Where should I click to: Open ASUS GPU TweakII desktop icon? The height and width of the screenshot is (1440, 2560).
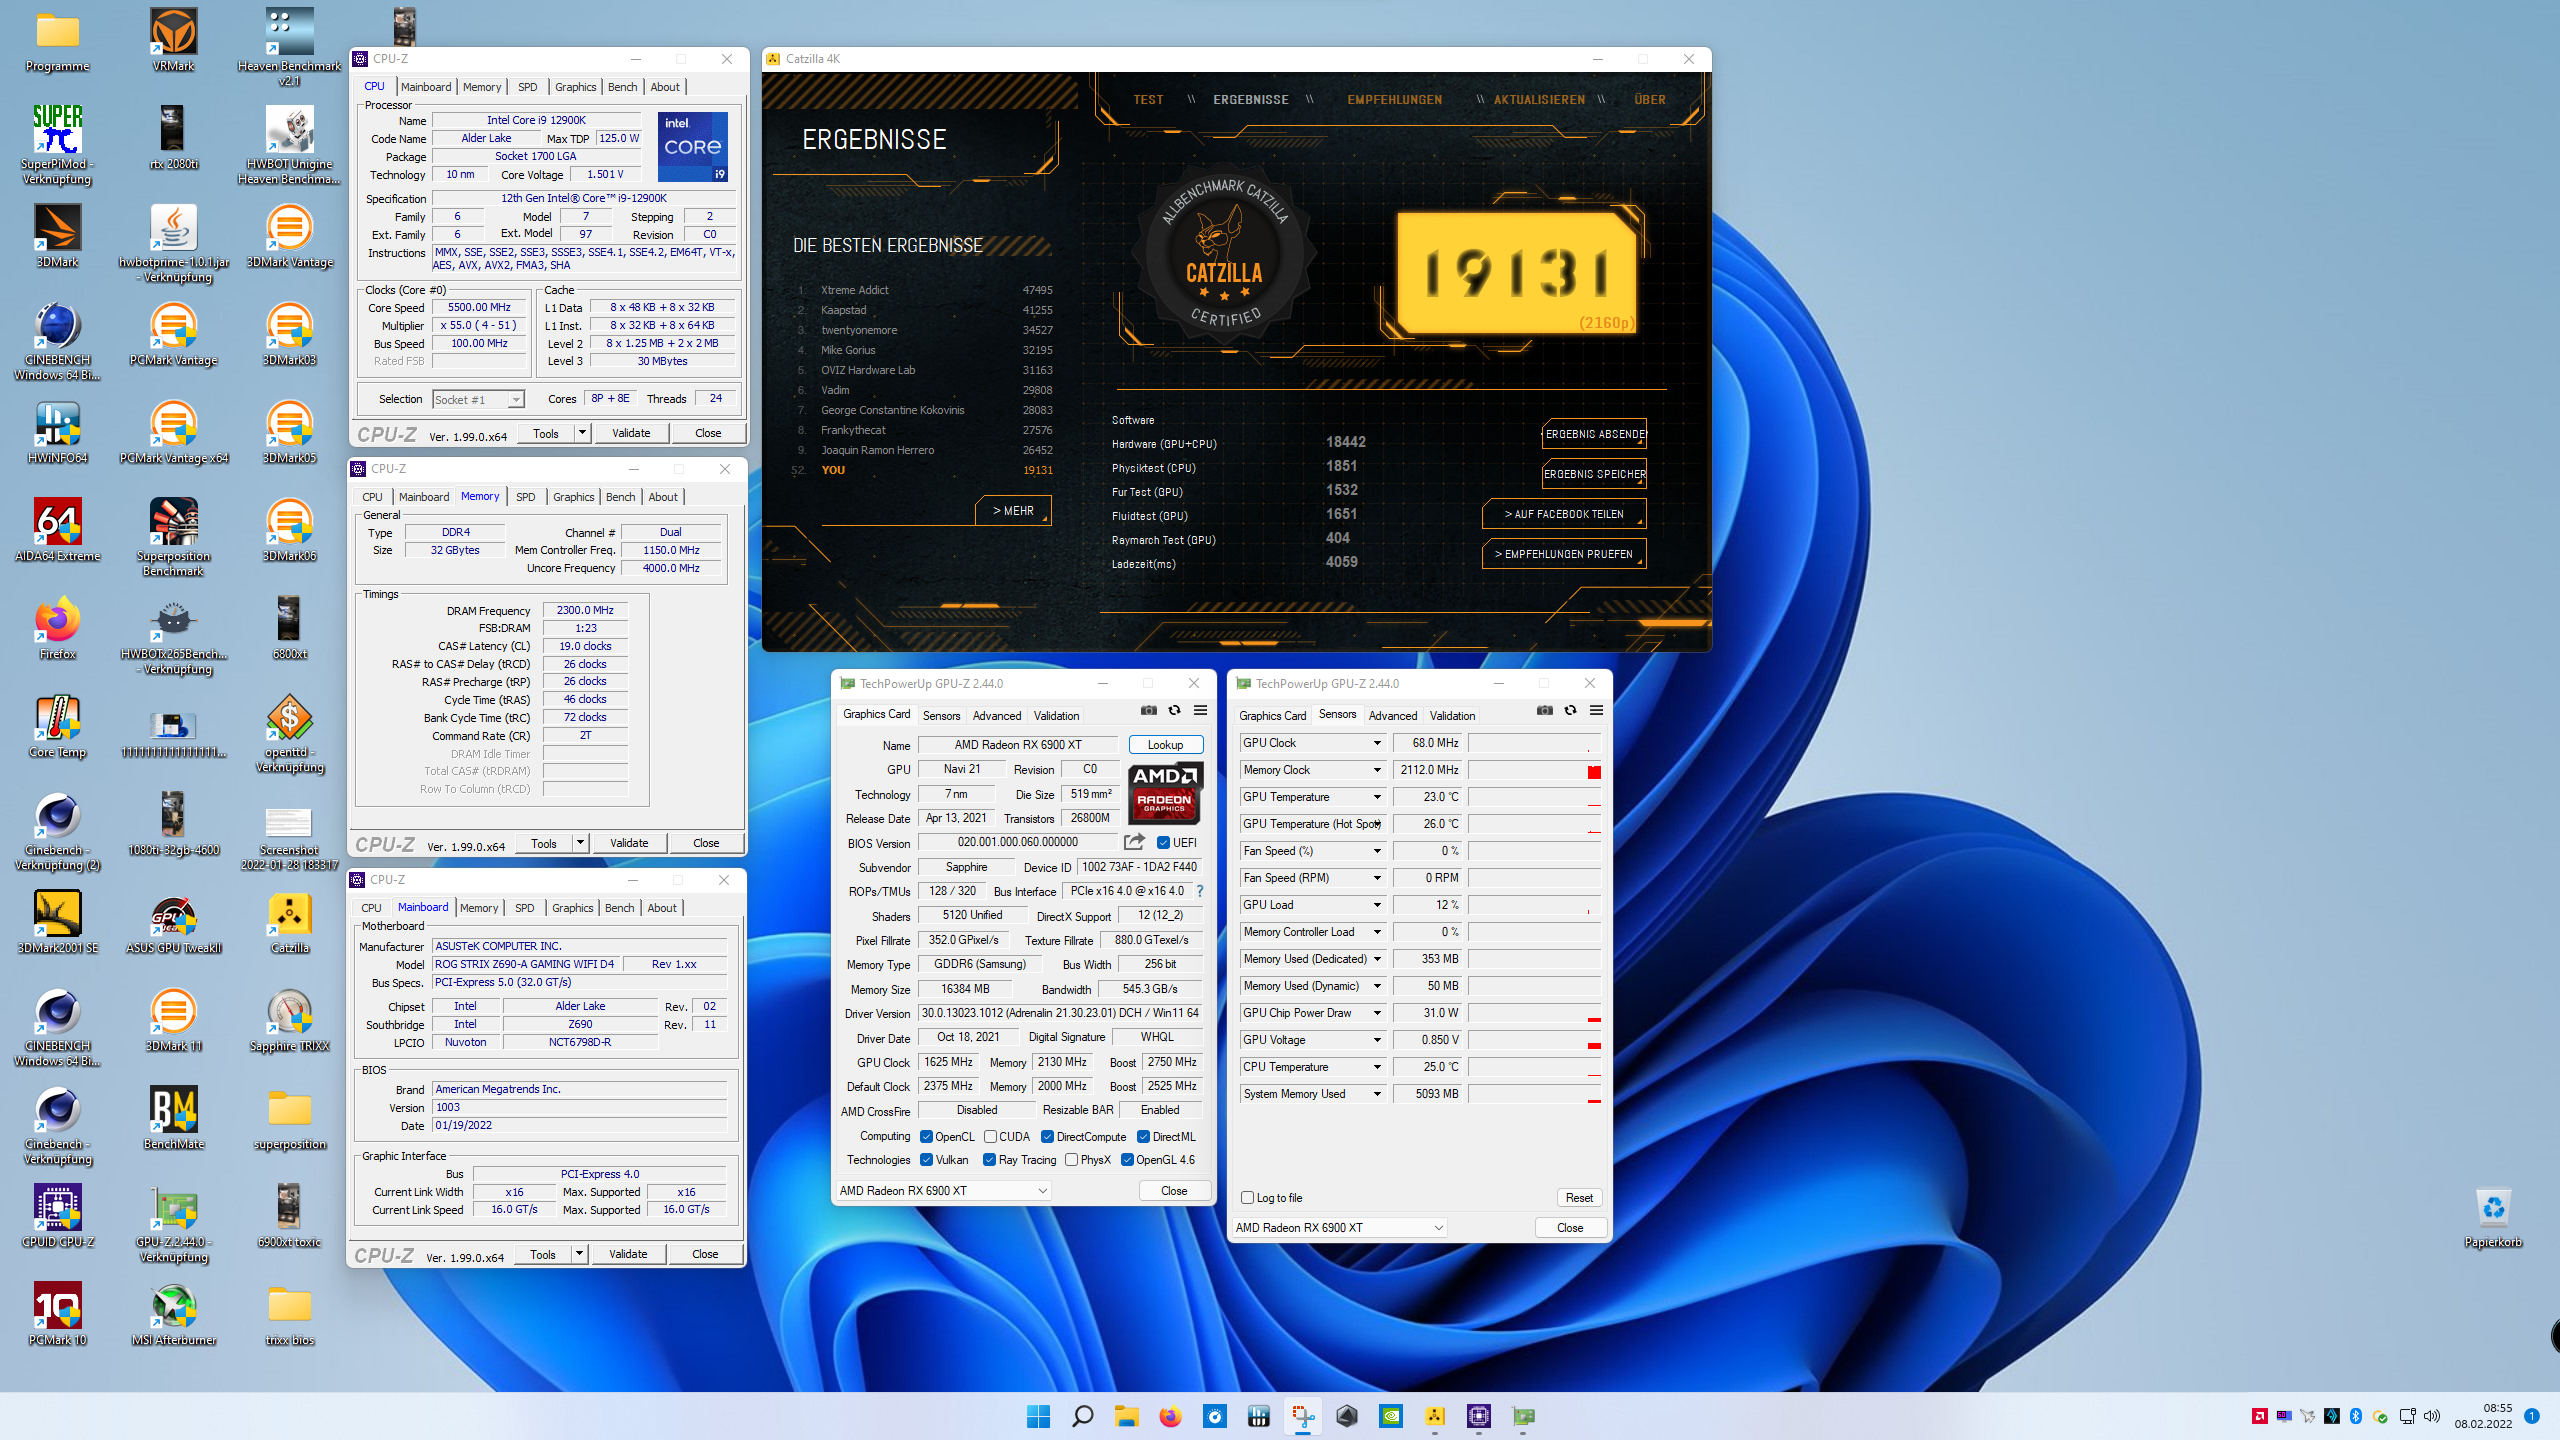(x=173, y=922)
